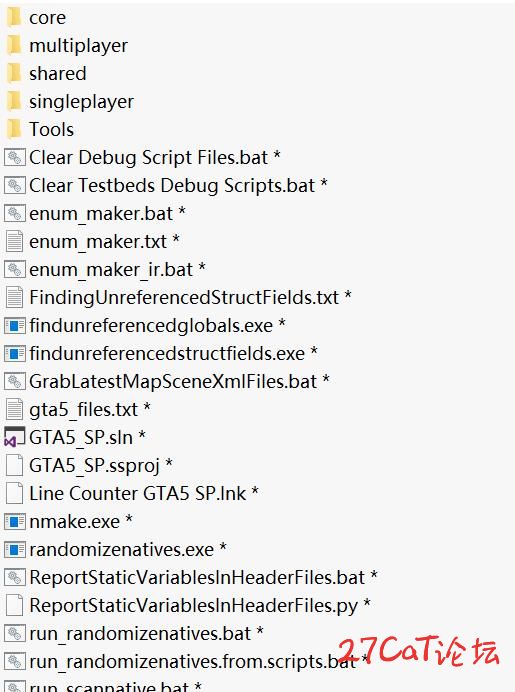Select the Tools folder icon

[14, 129]
